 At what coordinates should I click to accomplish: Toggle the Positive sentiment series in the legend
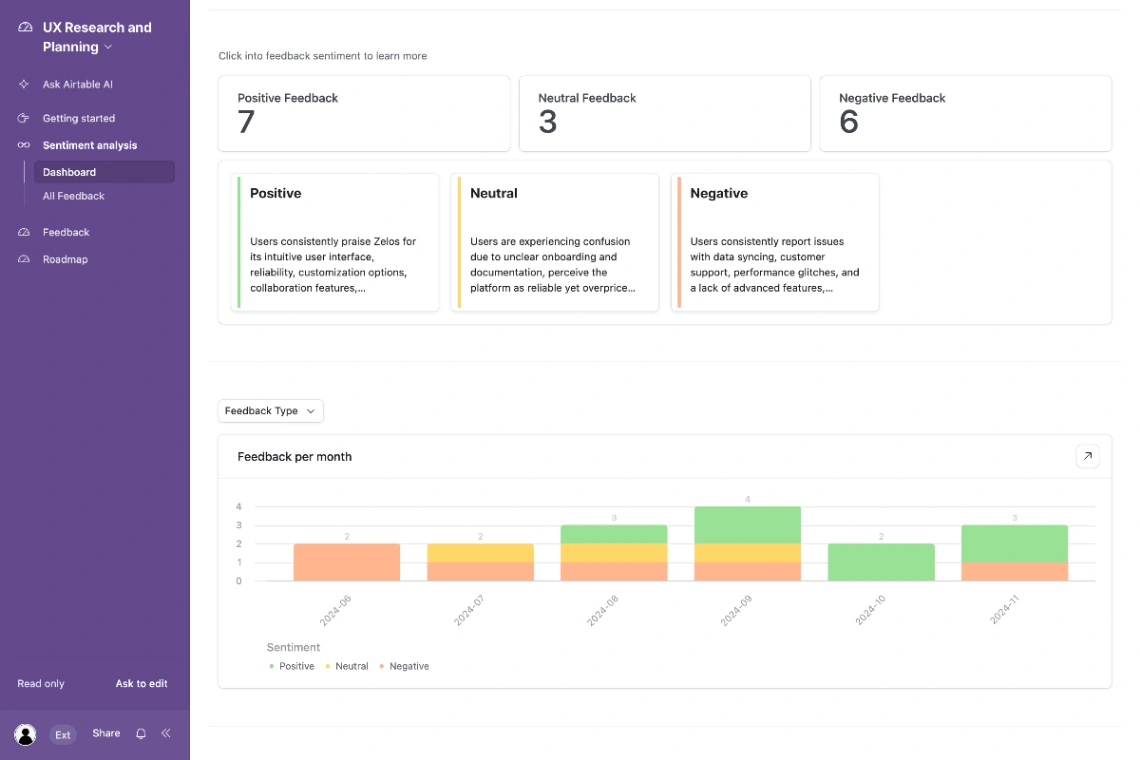(x=295, y=666)
